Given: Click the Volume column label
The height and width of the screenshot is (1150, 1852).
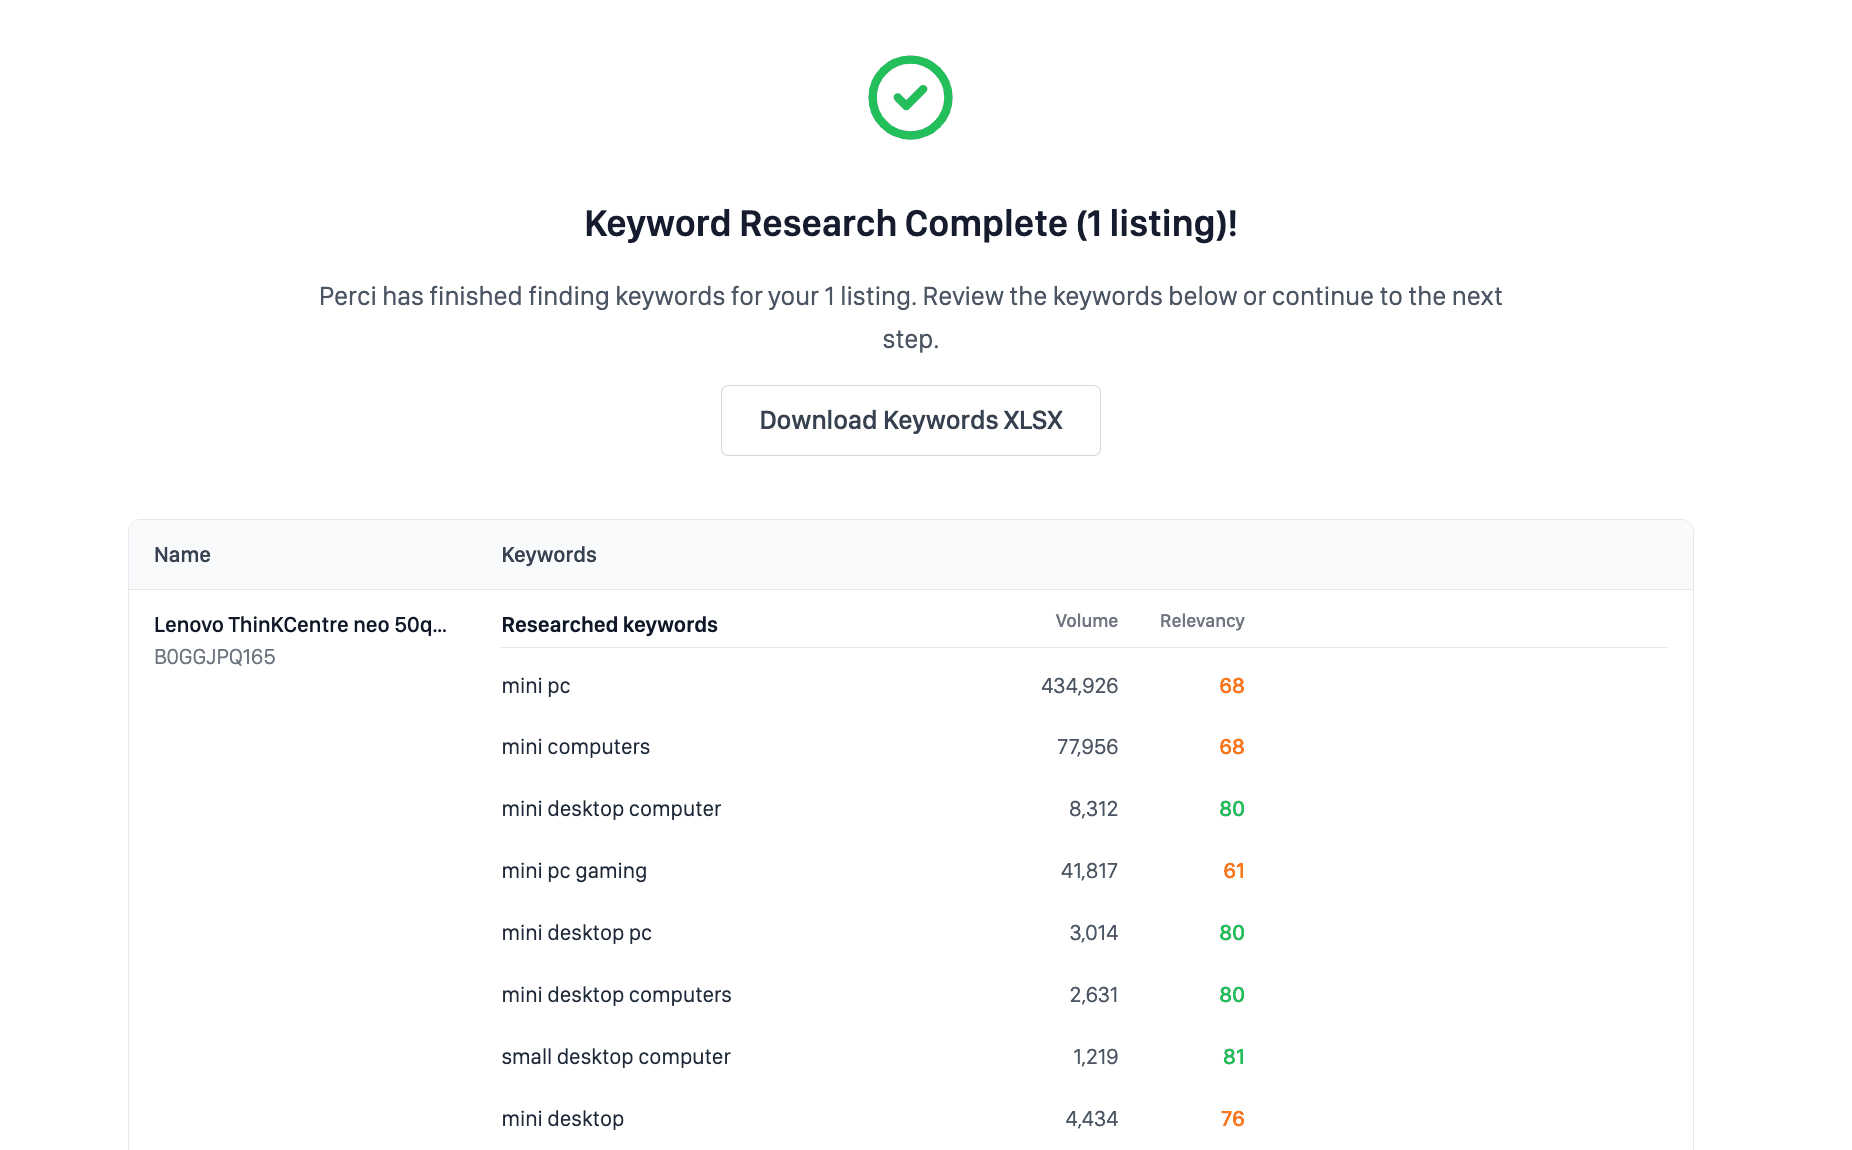Looking at the screenshot, I should [1086, 621].
